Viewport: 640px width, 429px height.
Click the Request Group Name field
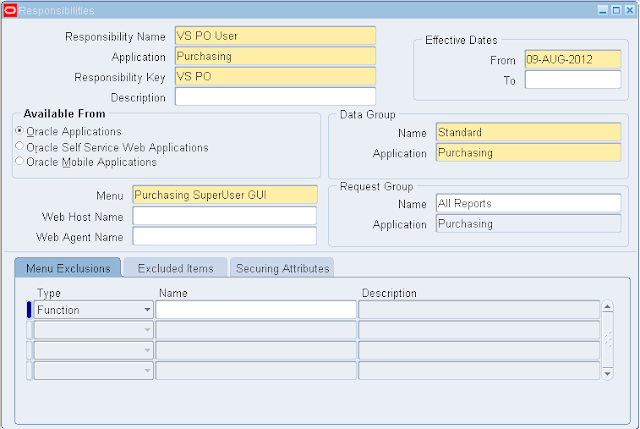528,203
